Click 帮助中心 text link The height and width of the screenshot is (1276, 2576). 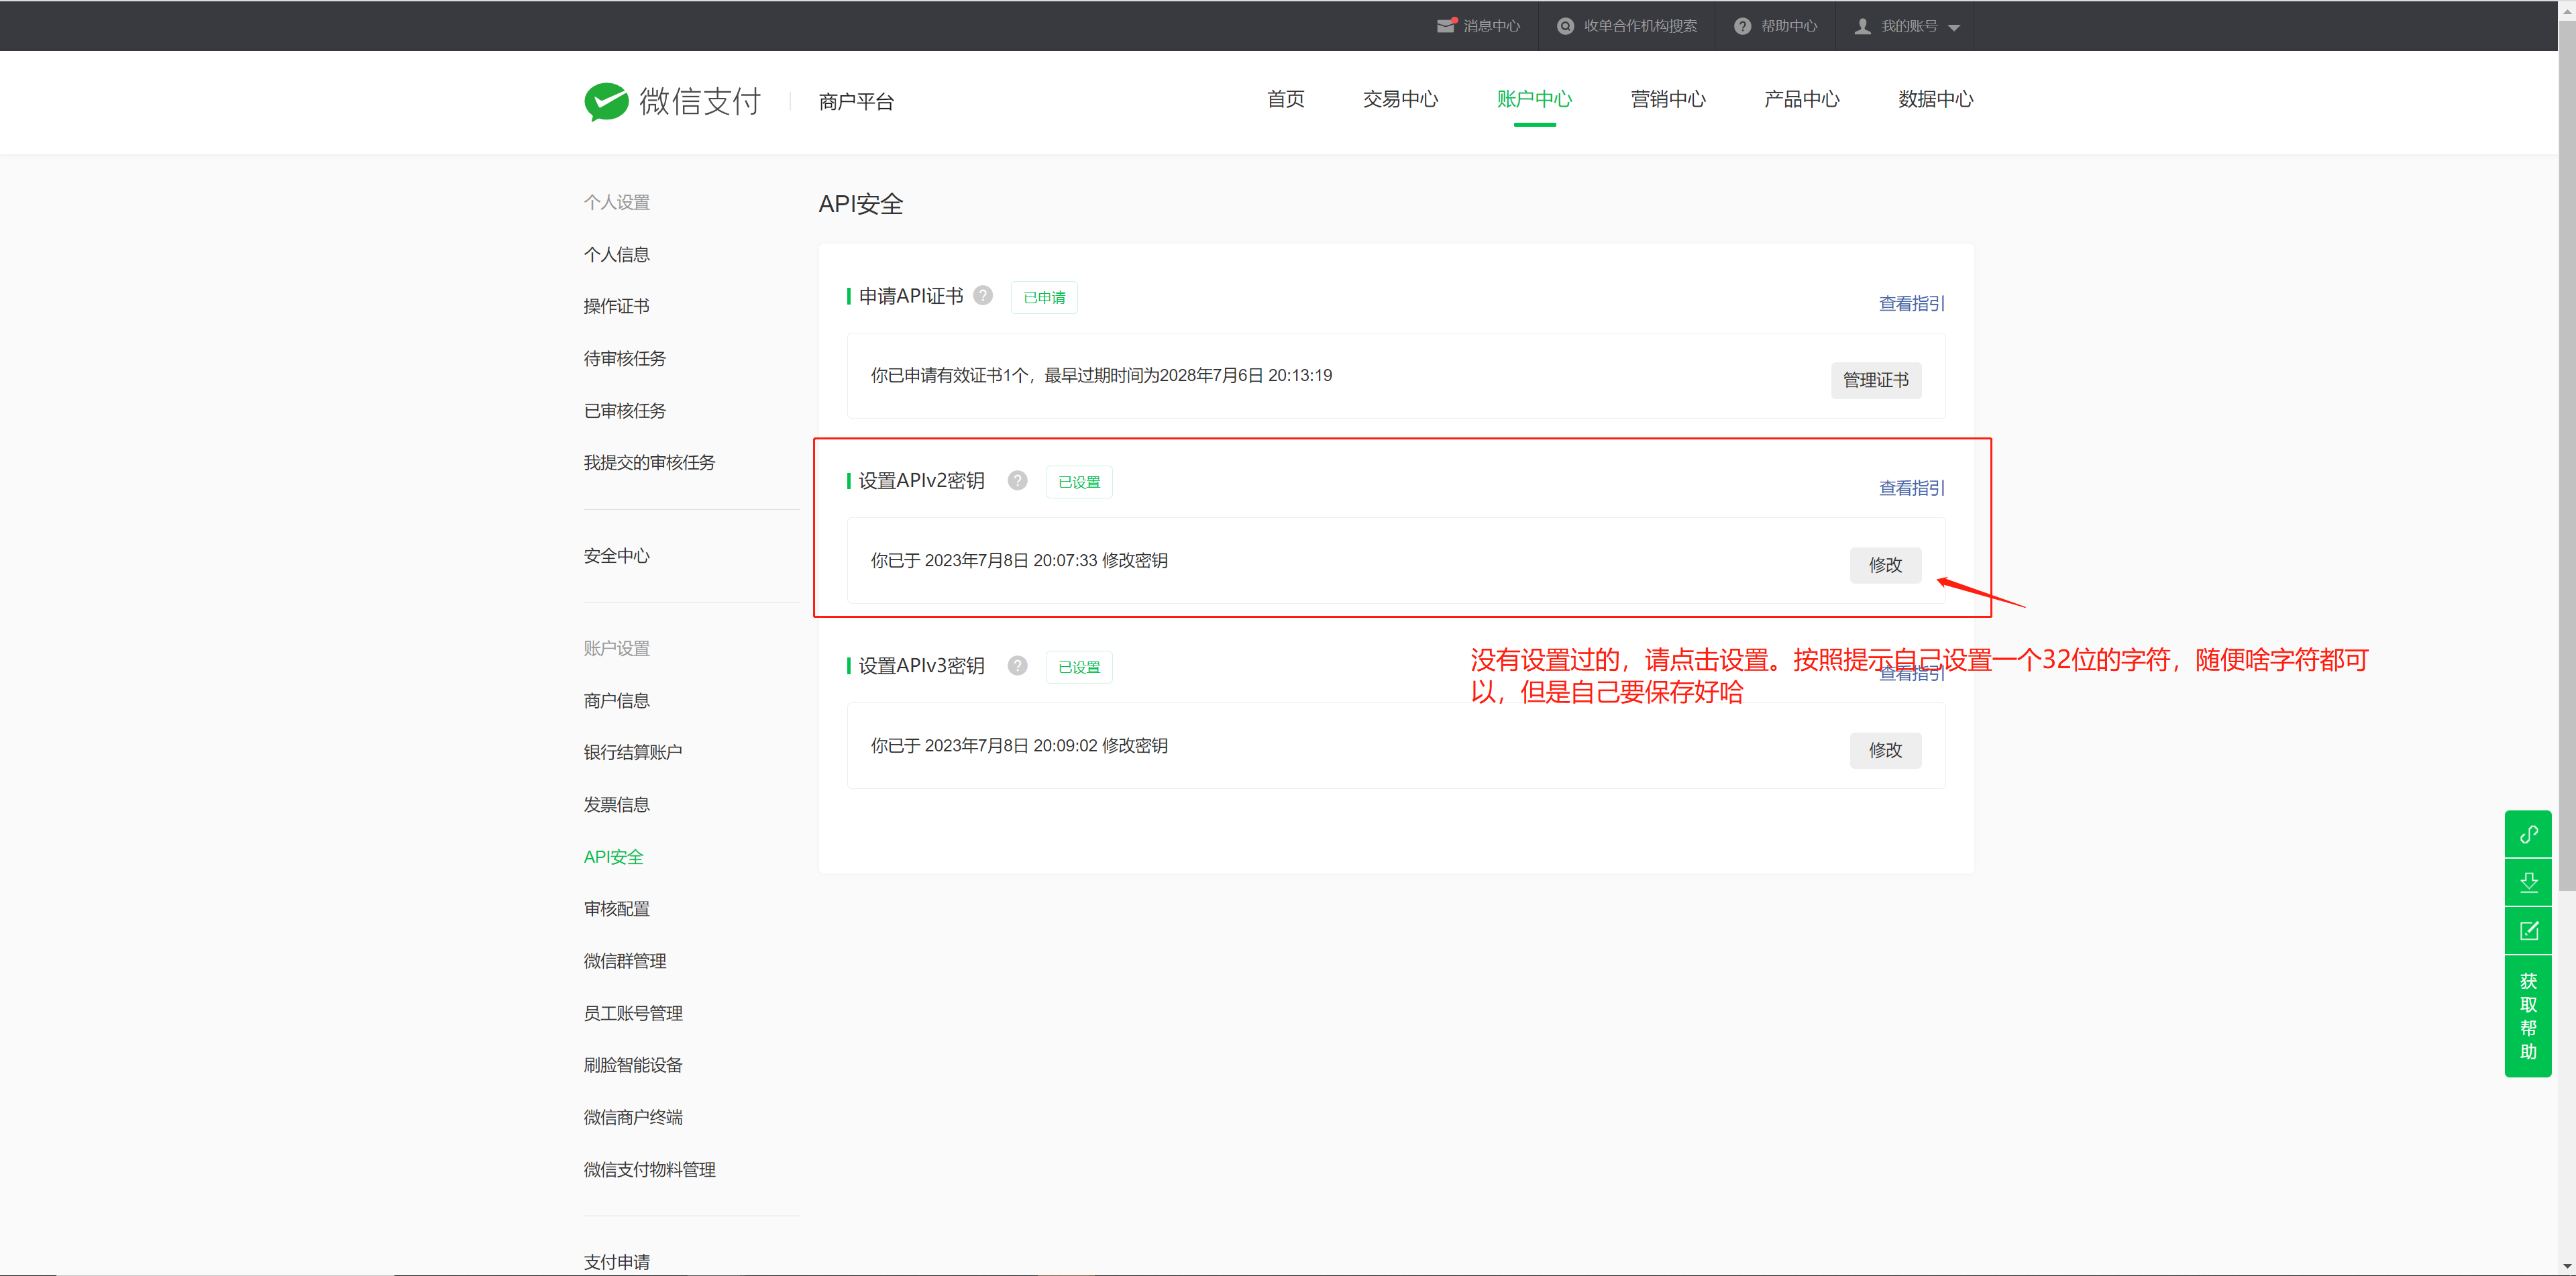(x=1789, y=26)
